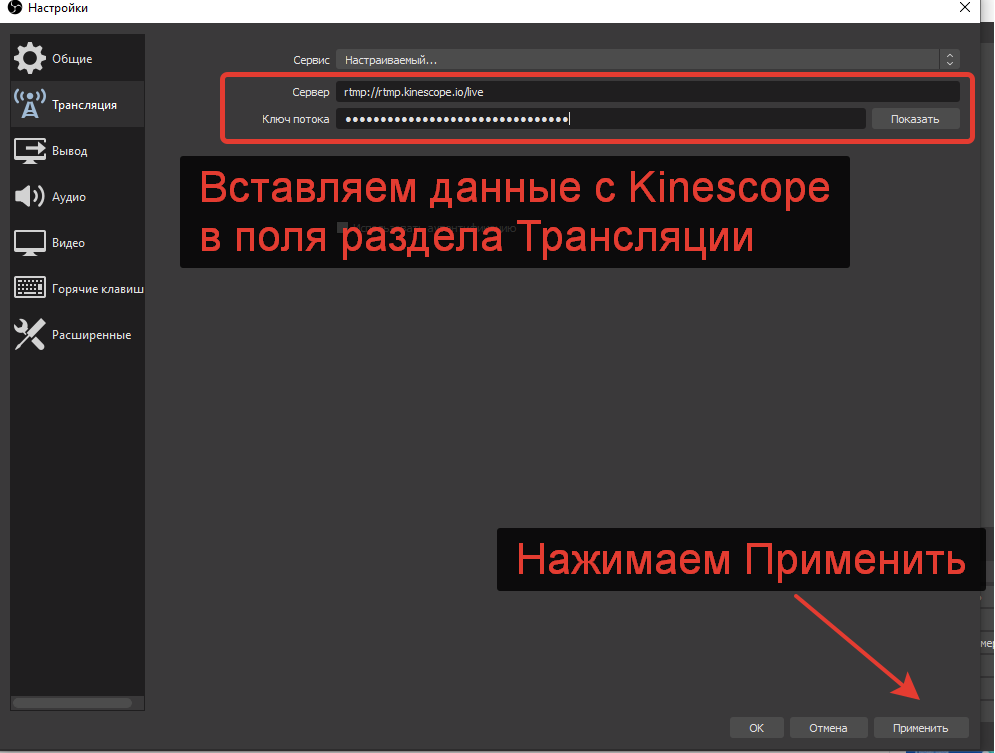
Task: Click the Ключ потока label
Action: pos(296,119)
